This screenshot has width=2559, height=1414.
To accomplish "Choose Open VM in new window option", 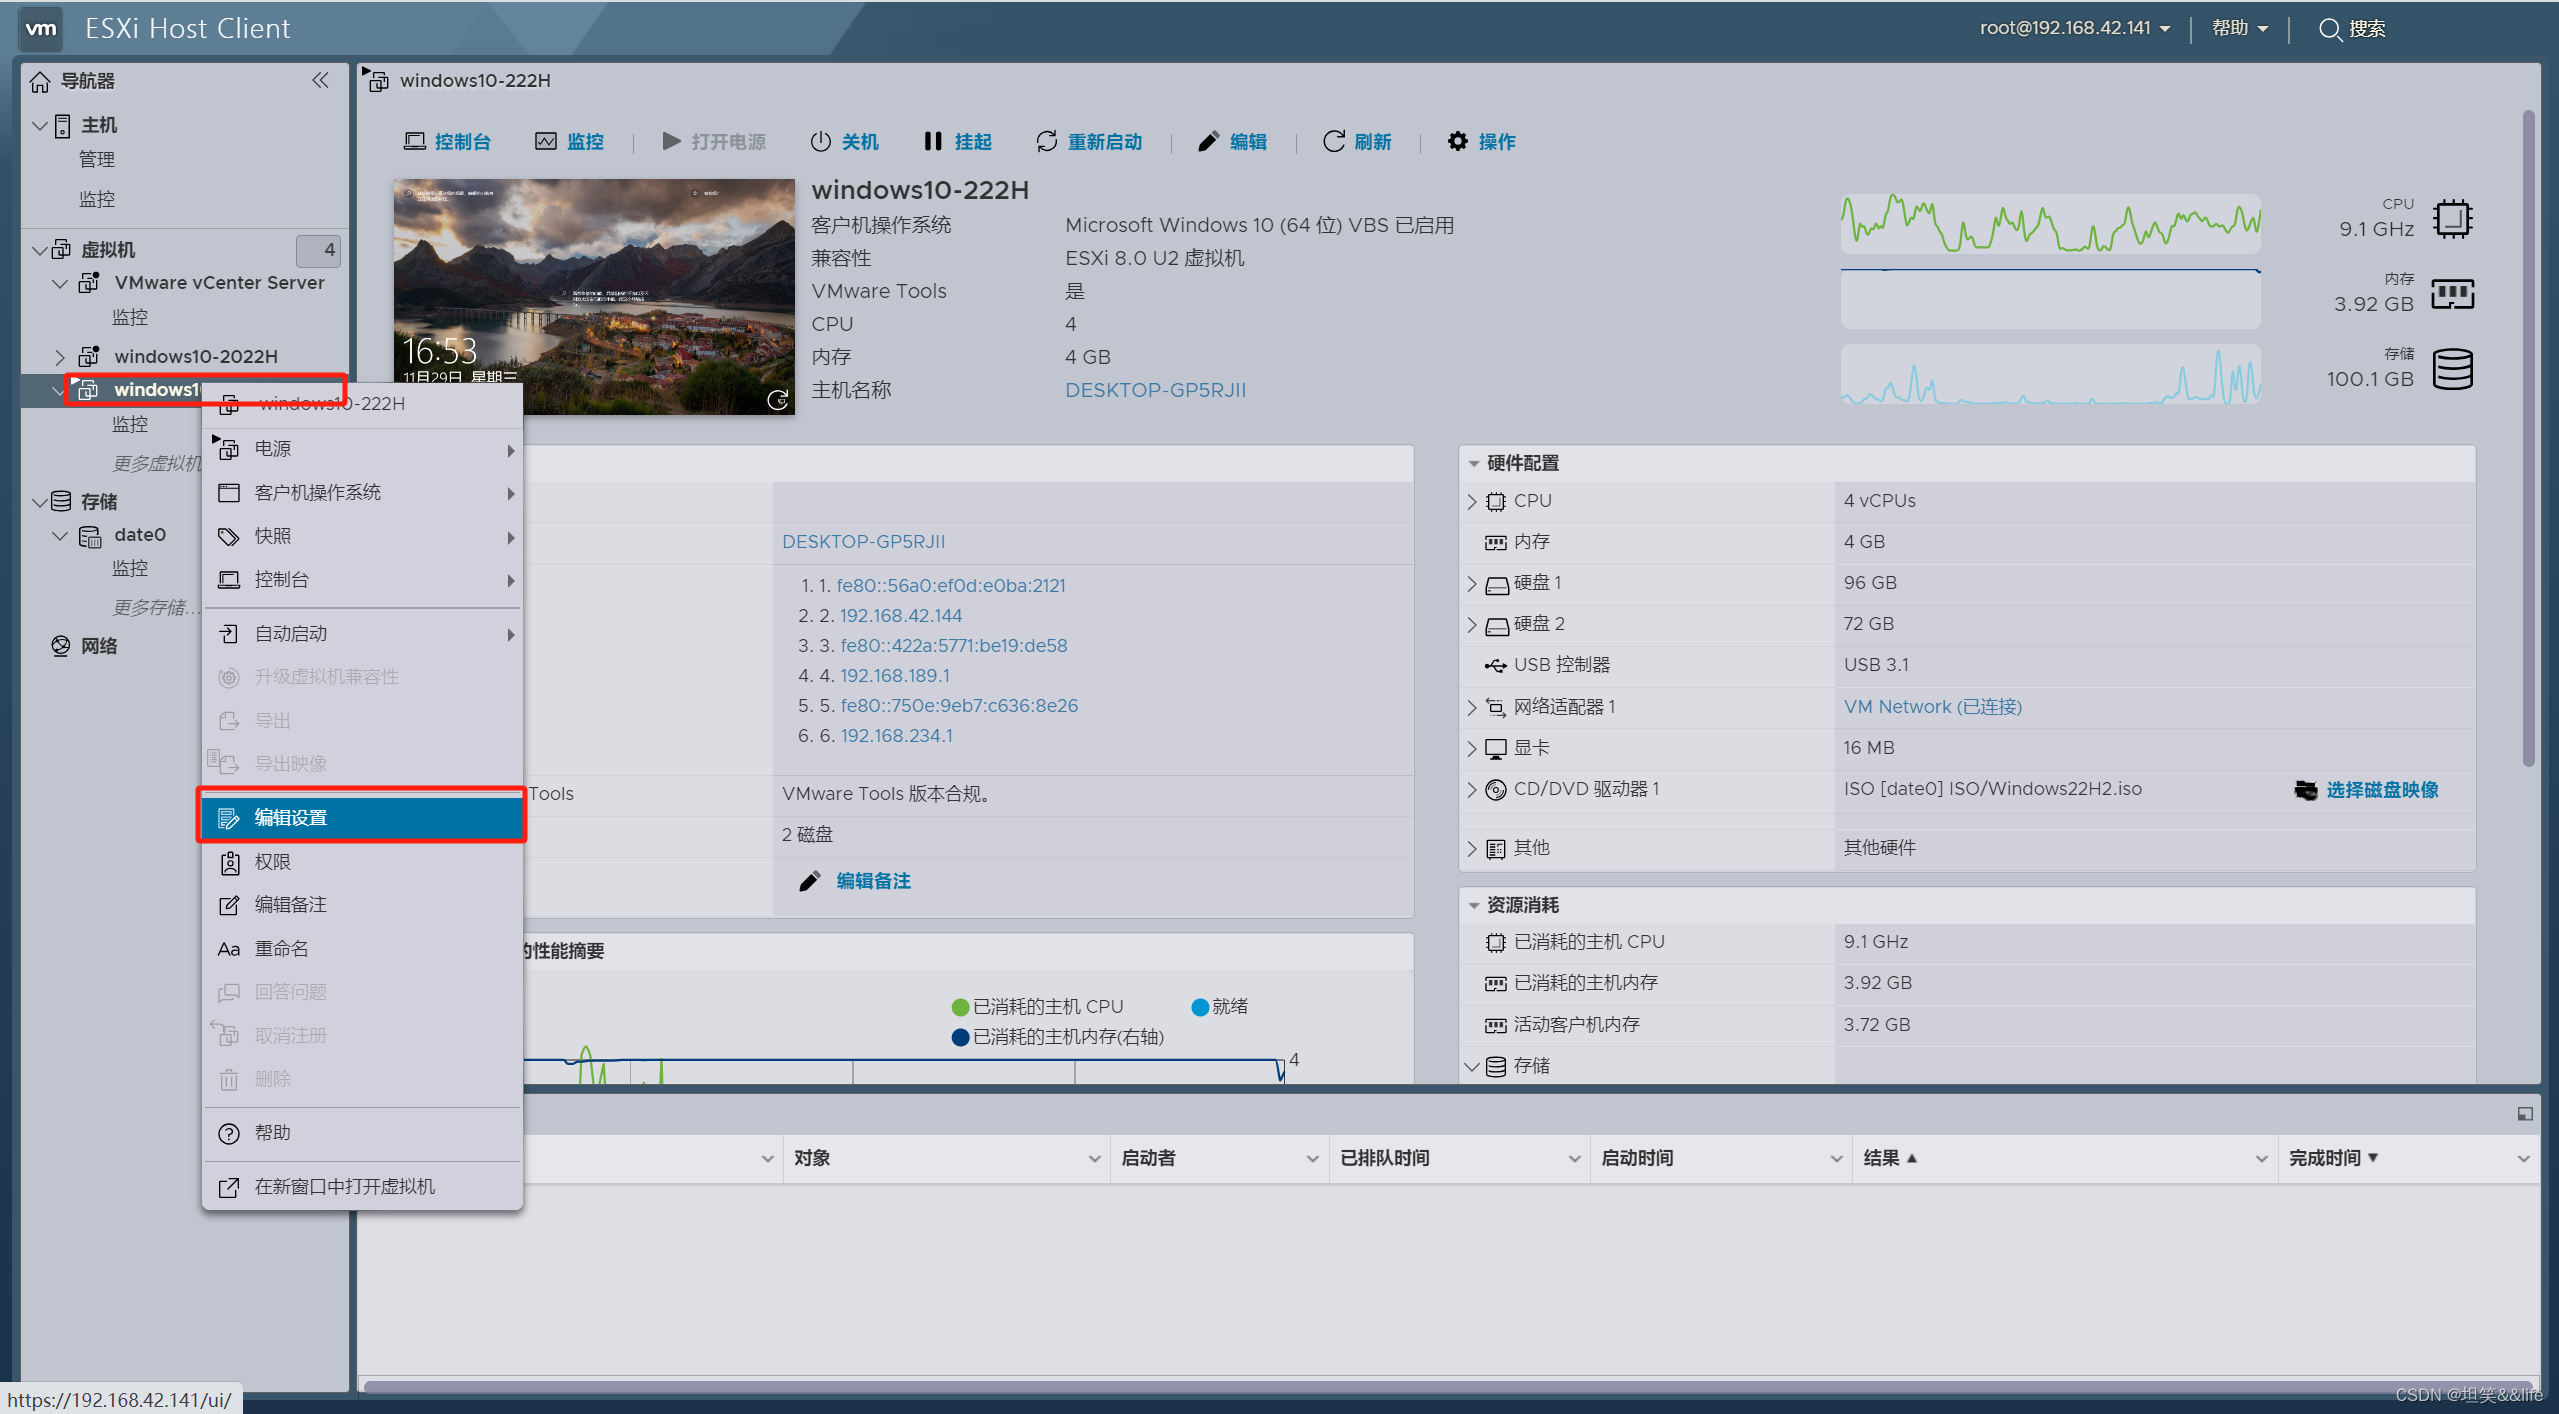I will pyautogui.click(x=363, y=1186).
